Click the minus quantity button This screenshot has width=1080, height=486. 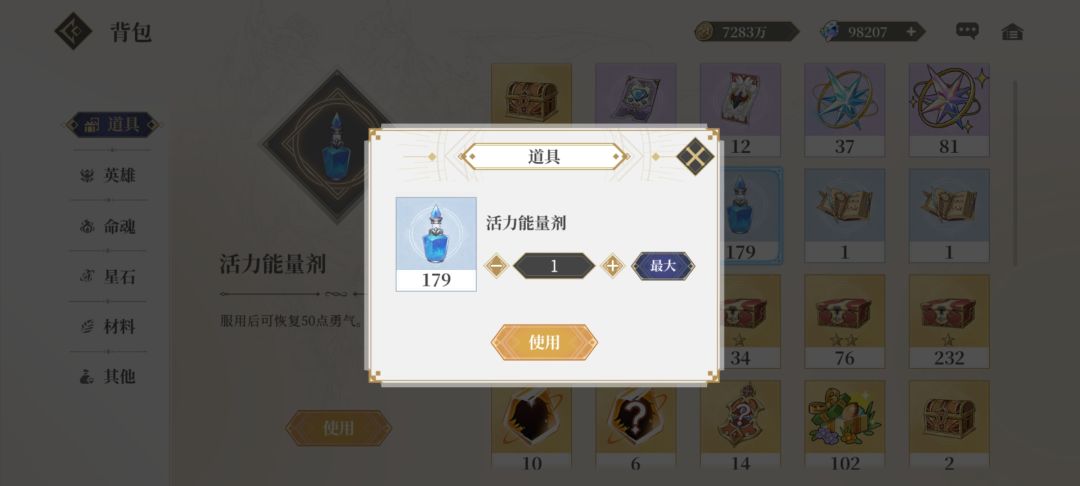496,266
